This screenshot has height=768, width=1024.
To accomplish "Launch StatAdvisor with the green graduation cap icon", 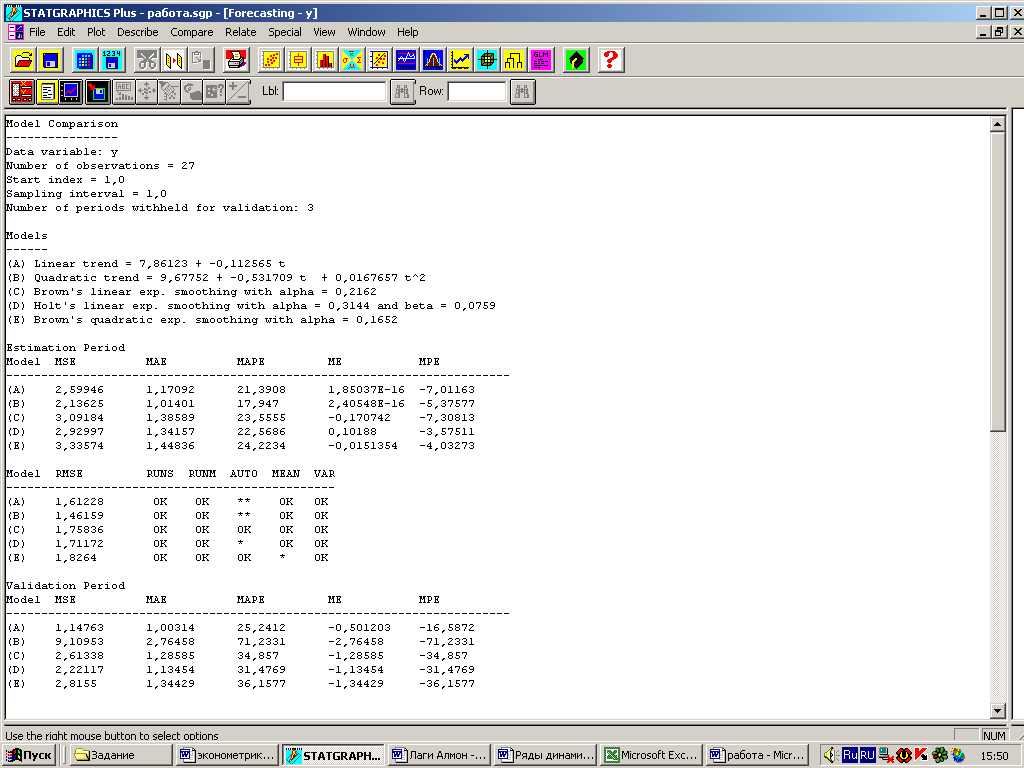I will (575, 60).
